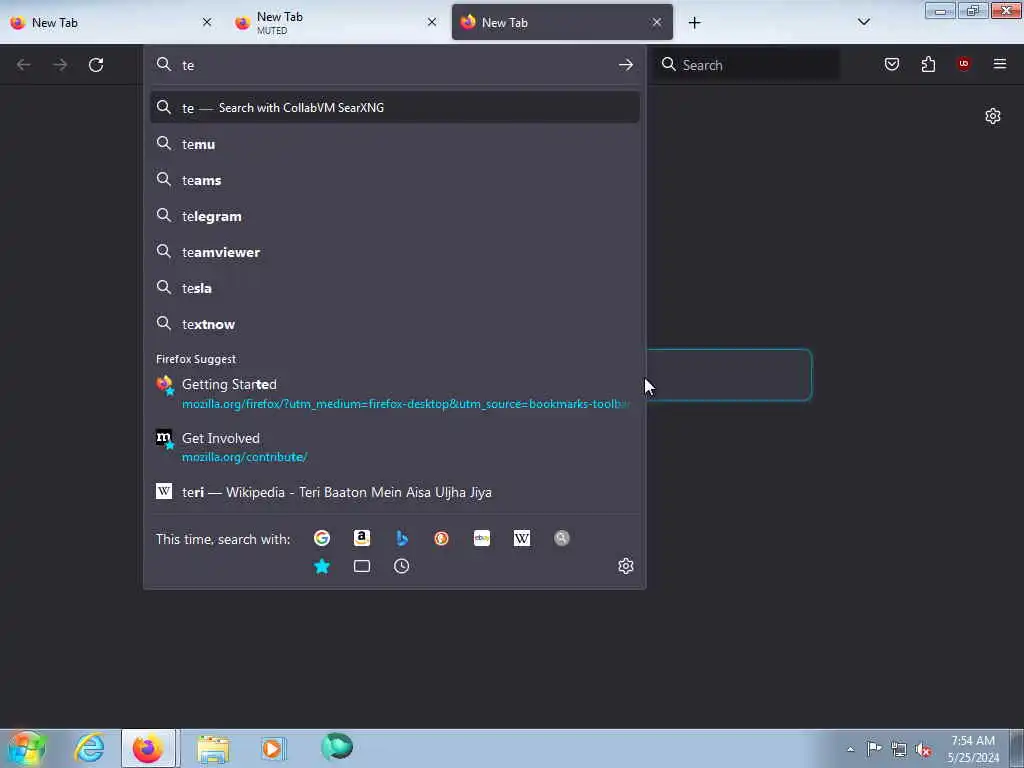Screen dimensions: 1024x768
Task: Click the address bar text field
Action: (x=394, y=65)
